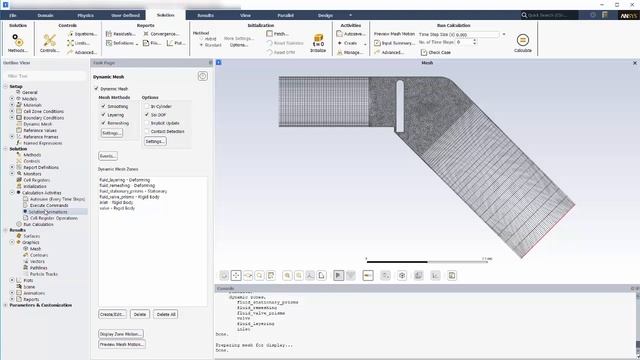This screenshot has width=640, height=360.
Task: Open Manage in Activities group
Action: coord(350,52)
